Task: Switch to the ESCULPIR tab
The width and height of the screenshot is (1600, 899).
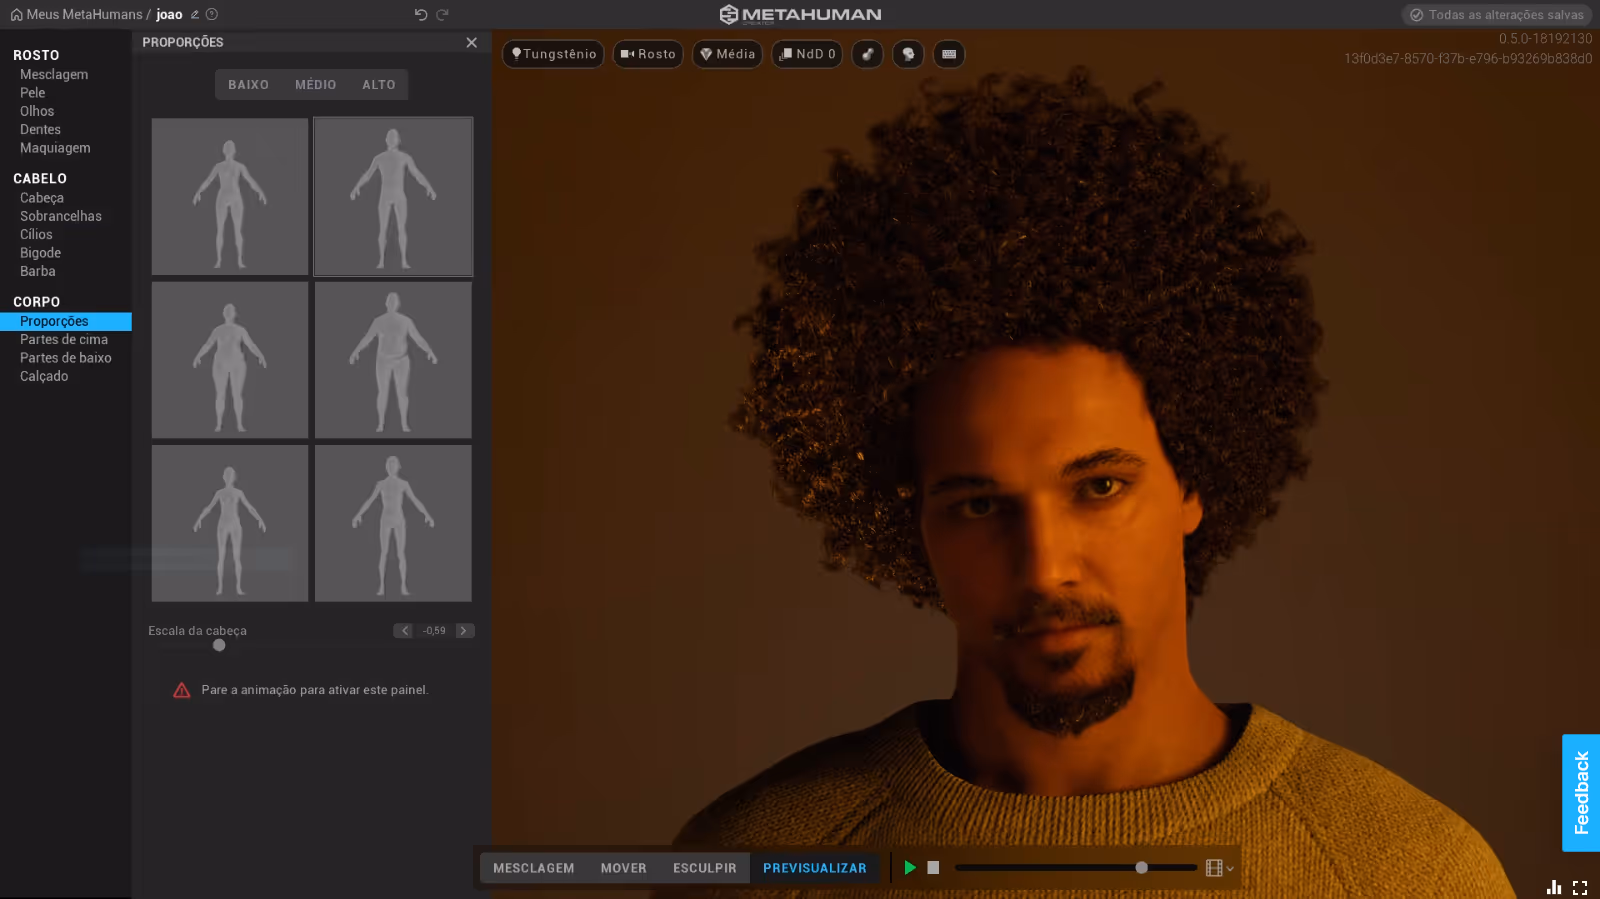Action: (704, 868)
